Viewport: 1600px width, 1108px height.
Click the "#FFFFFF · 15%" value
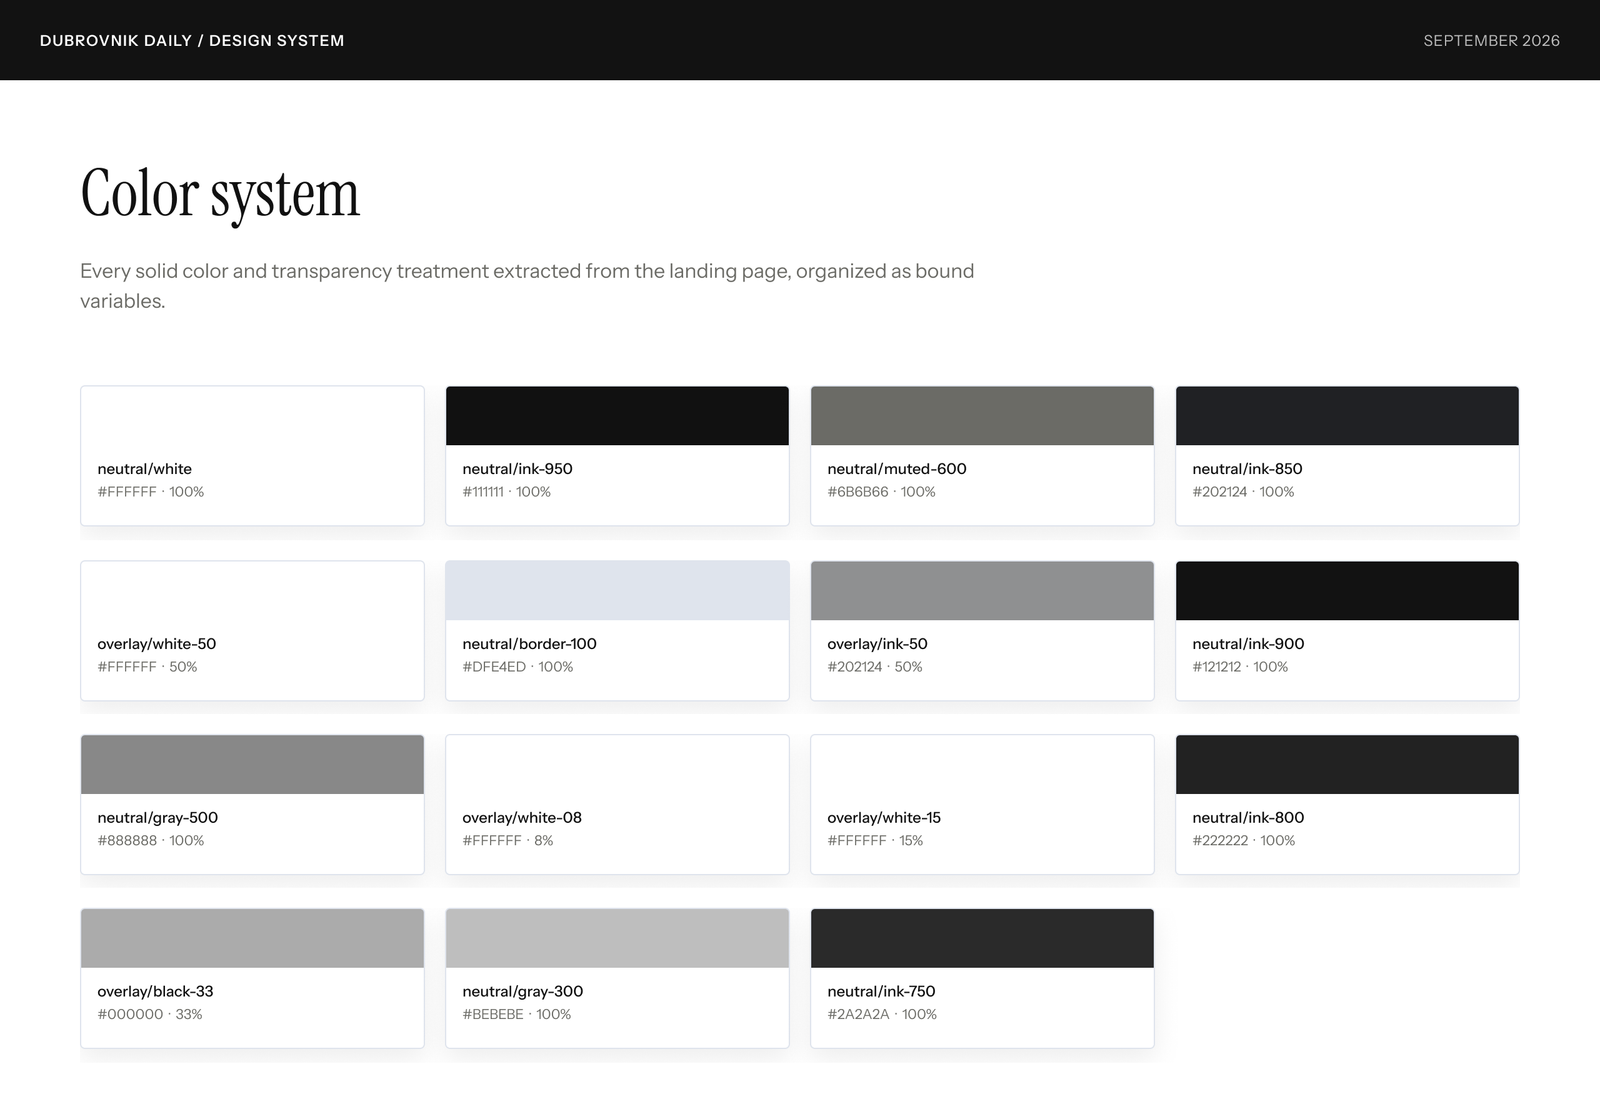click(x=875, y=841)
